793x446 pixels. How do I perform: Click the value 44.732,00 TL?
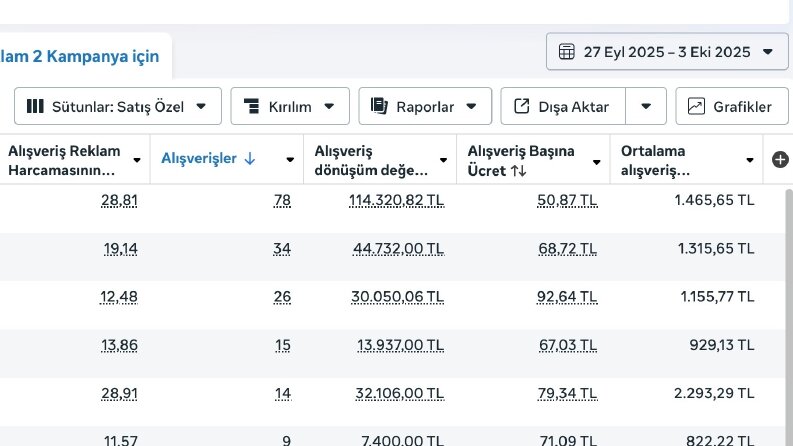(x=399, y=249)
